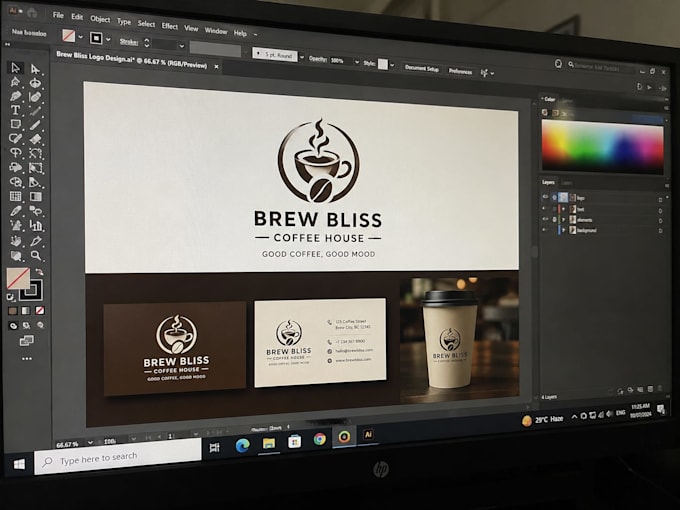Click the Windows Start button
Viewport: 680px width, 510px height.
point(19,464)
